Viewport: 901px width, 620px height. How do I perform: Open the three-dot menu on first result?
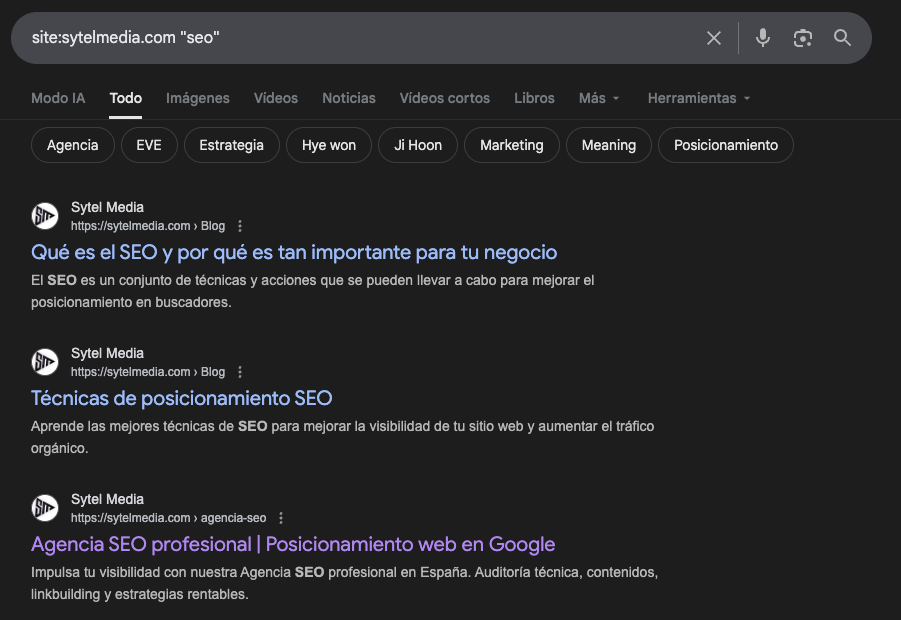pos(239,226)
